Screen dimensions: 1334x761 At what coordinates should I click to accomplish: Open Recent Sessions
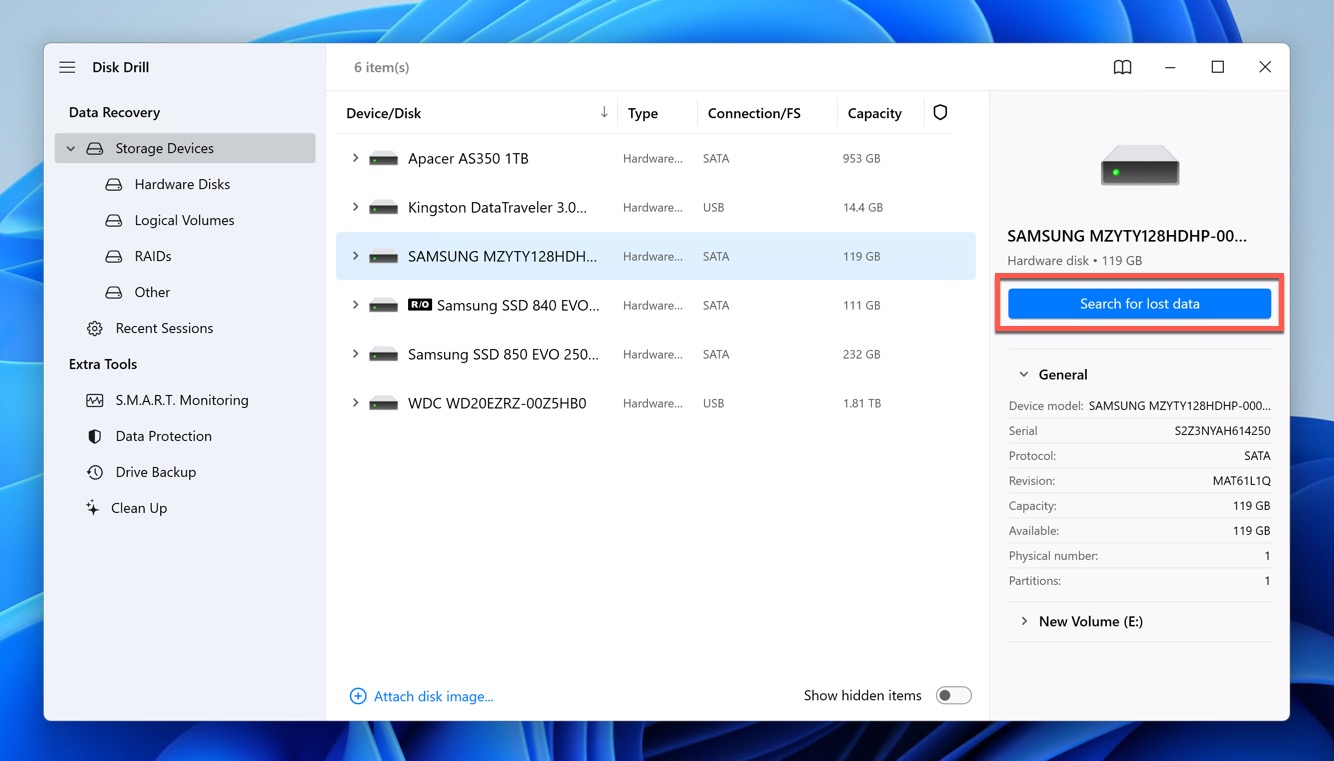point(164,328)
